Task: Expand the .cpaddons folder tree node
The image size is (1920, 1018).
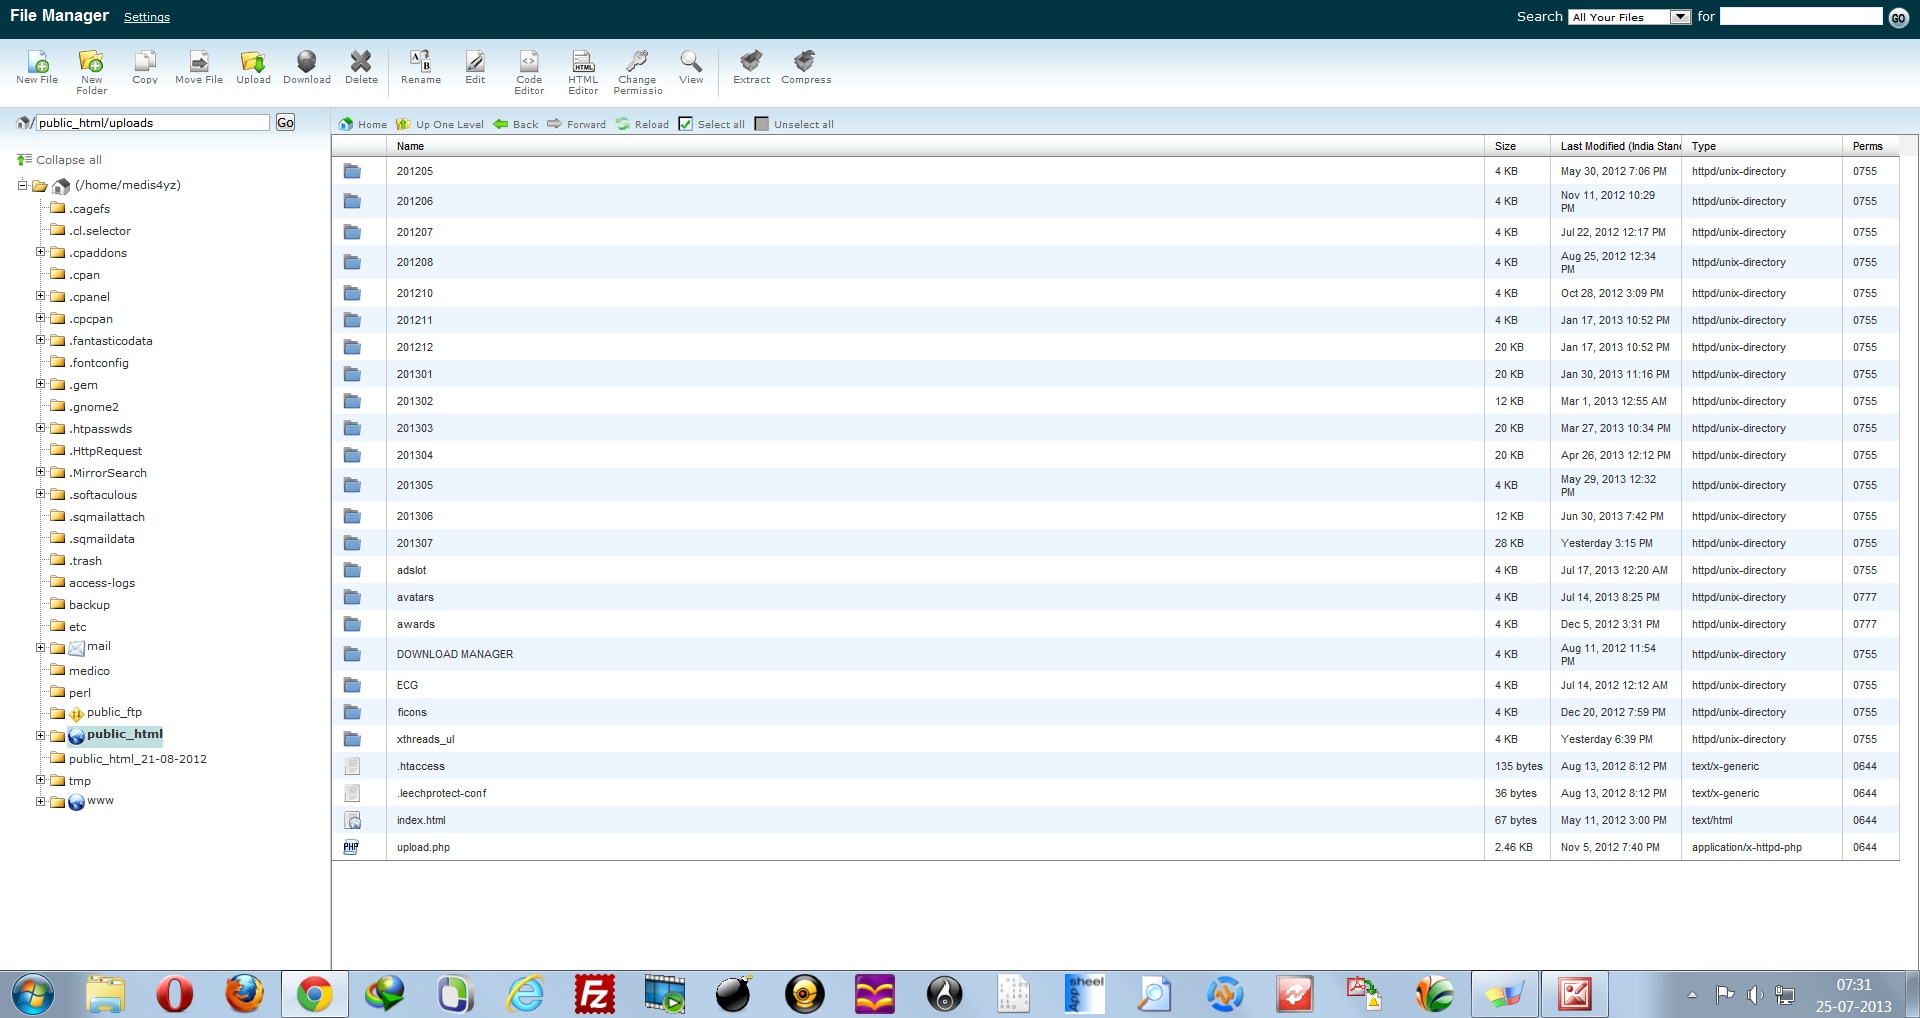Action: [41, 252]
